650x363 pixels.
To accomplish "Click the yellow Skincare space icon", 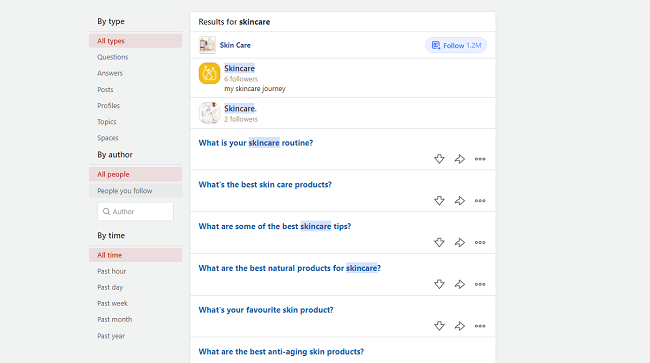I will coord(209,73).
